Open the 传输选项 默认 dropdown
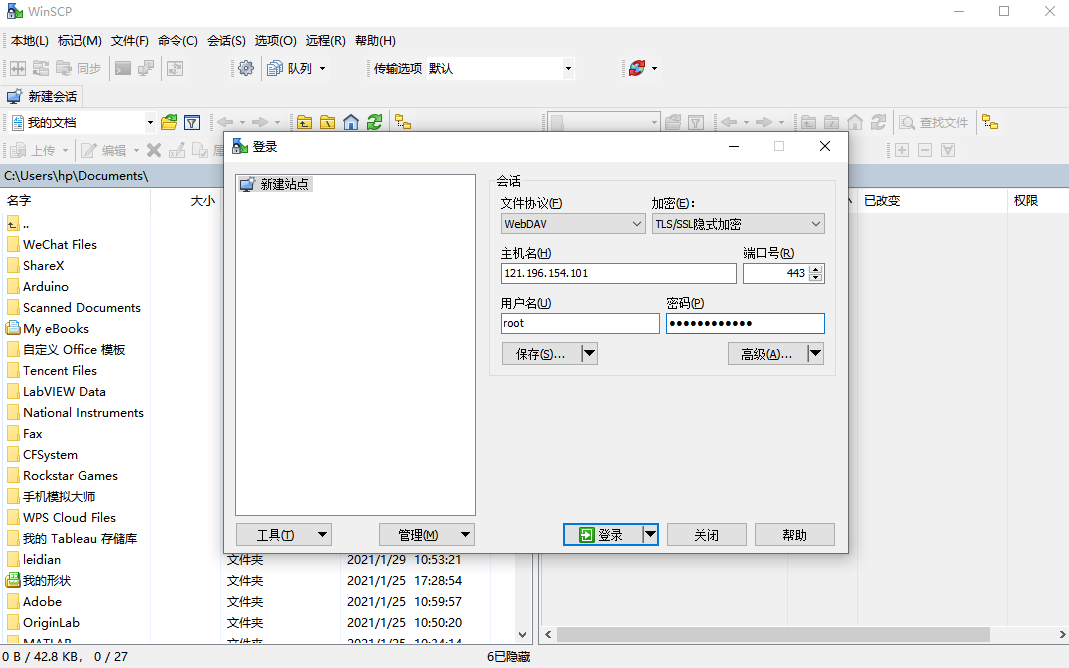 (568, 69)
